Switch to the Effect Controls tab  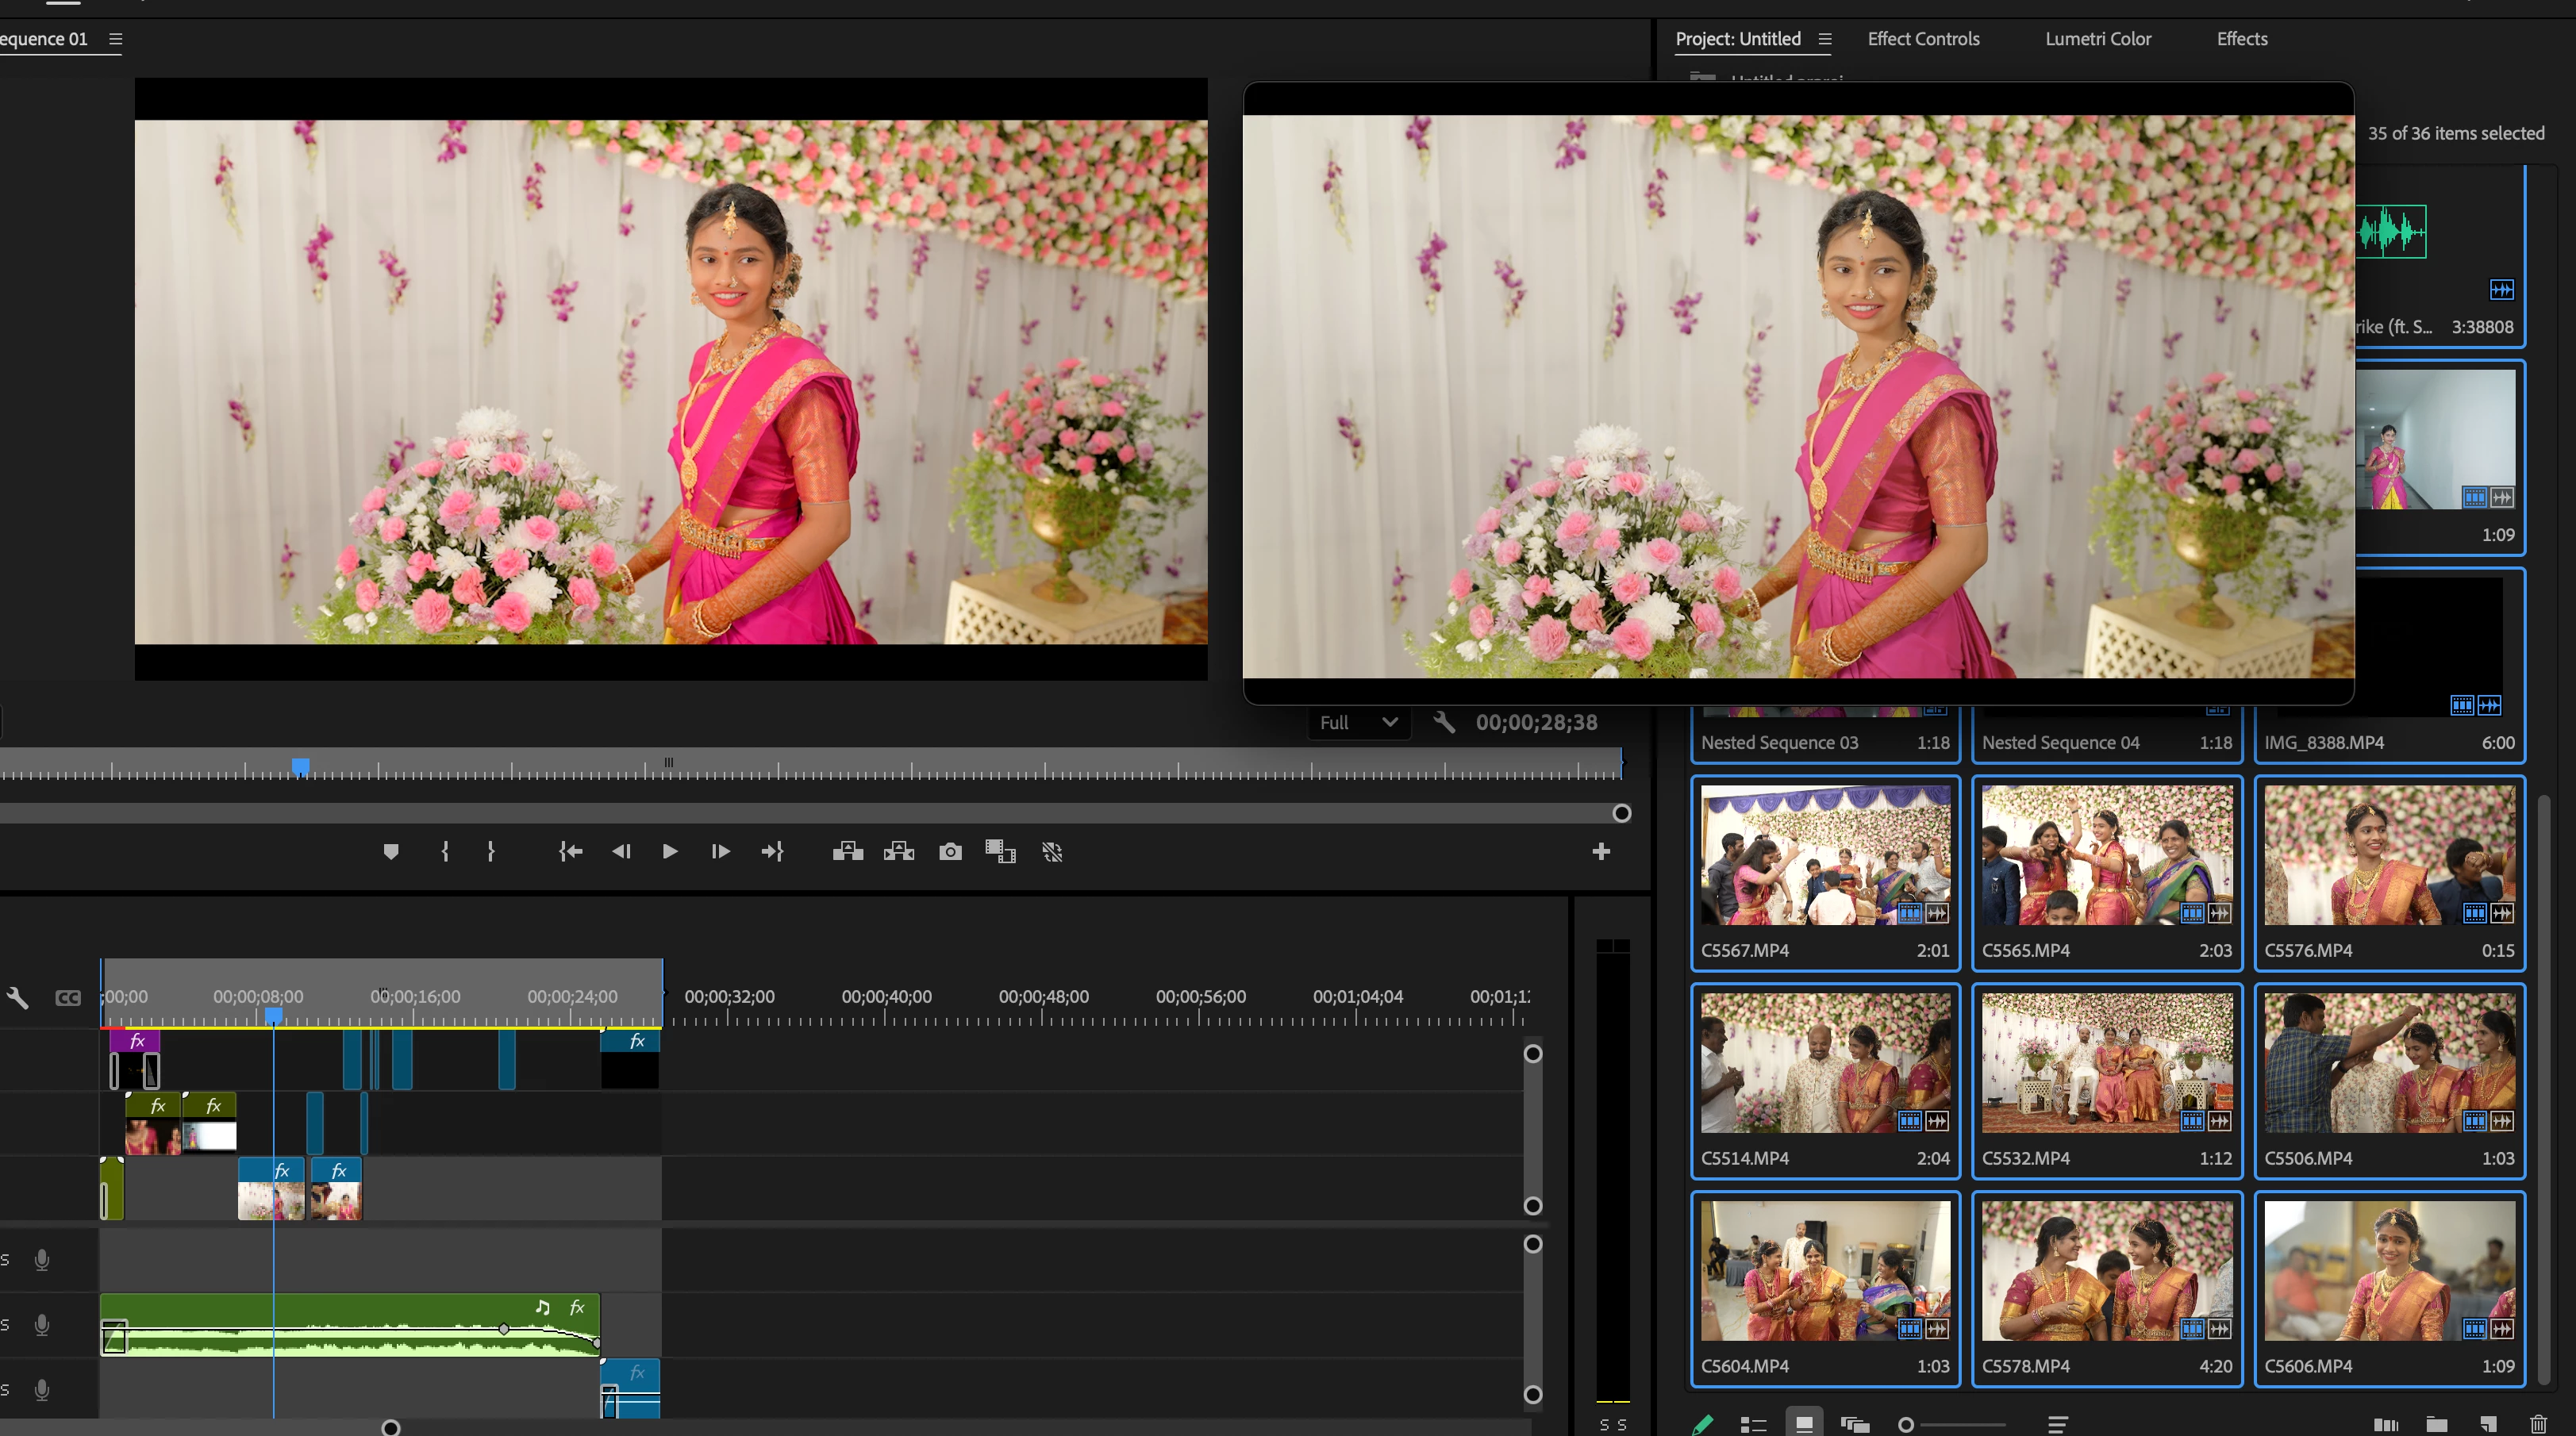pos(1923,39)
